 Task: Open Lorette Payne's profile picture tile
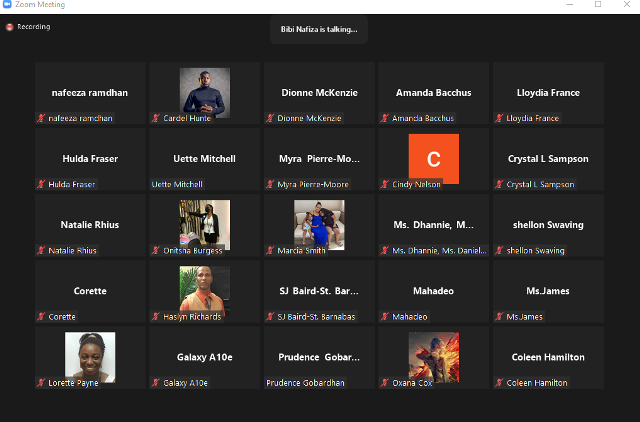[90, 355]
